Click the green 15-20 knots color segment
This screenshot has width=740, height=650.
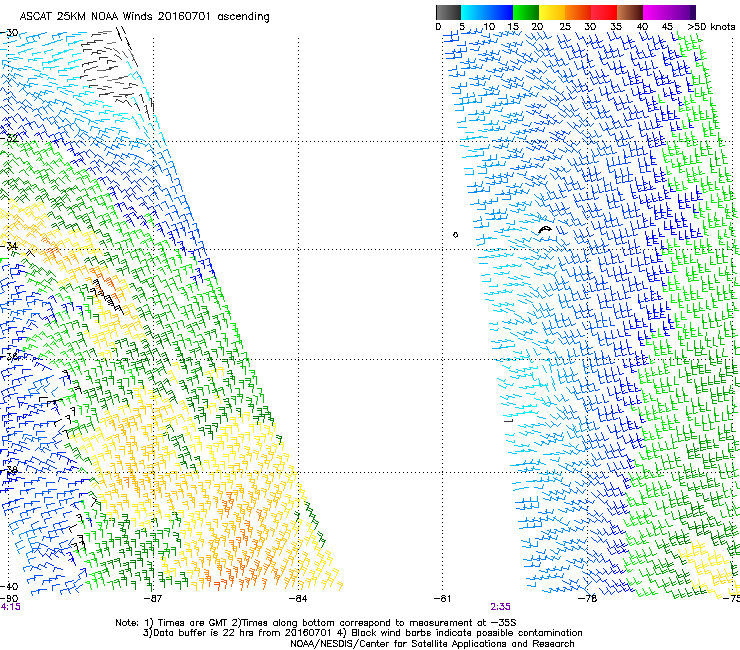pos(526,12)
